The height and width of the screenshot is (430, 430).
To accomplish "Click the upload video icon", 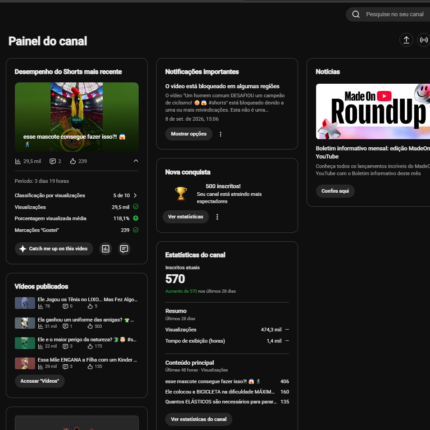I will (406, 40).
